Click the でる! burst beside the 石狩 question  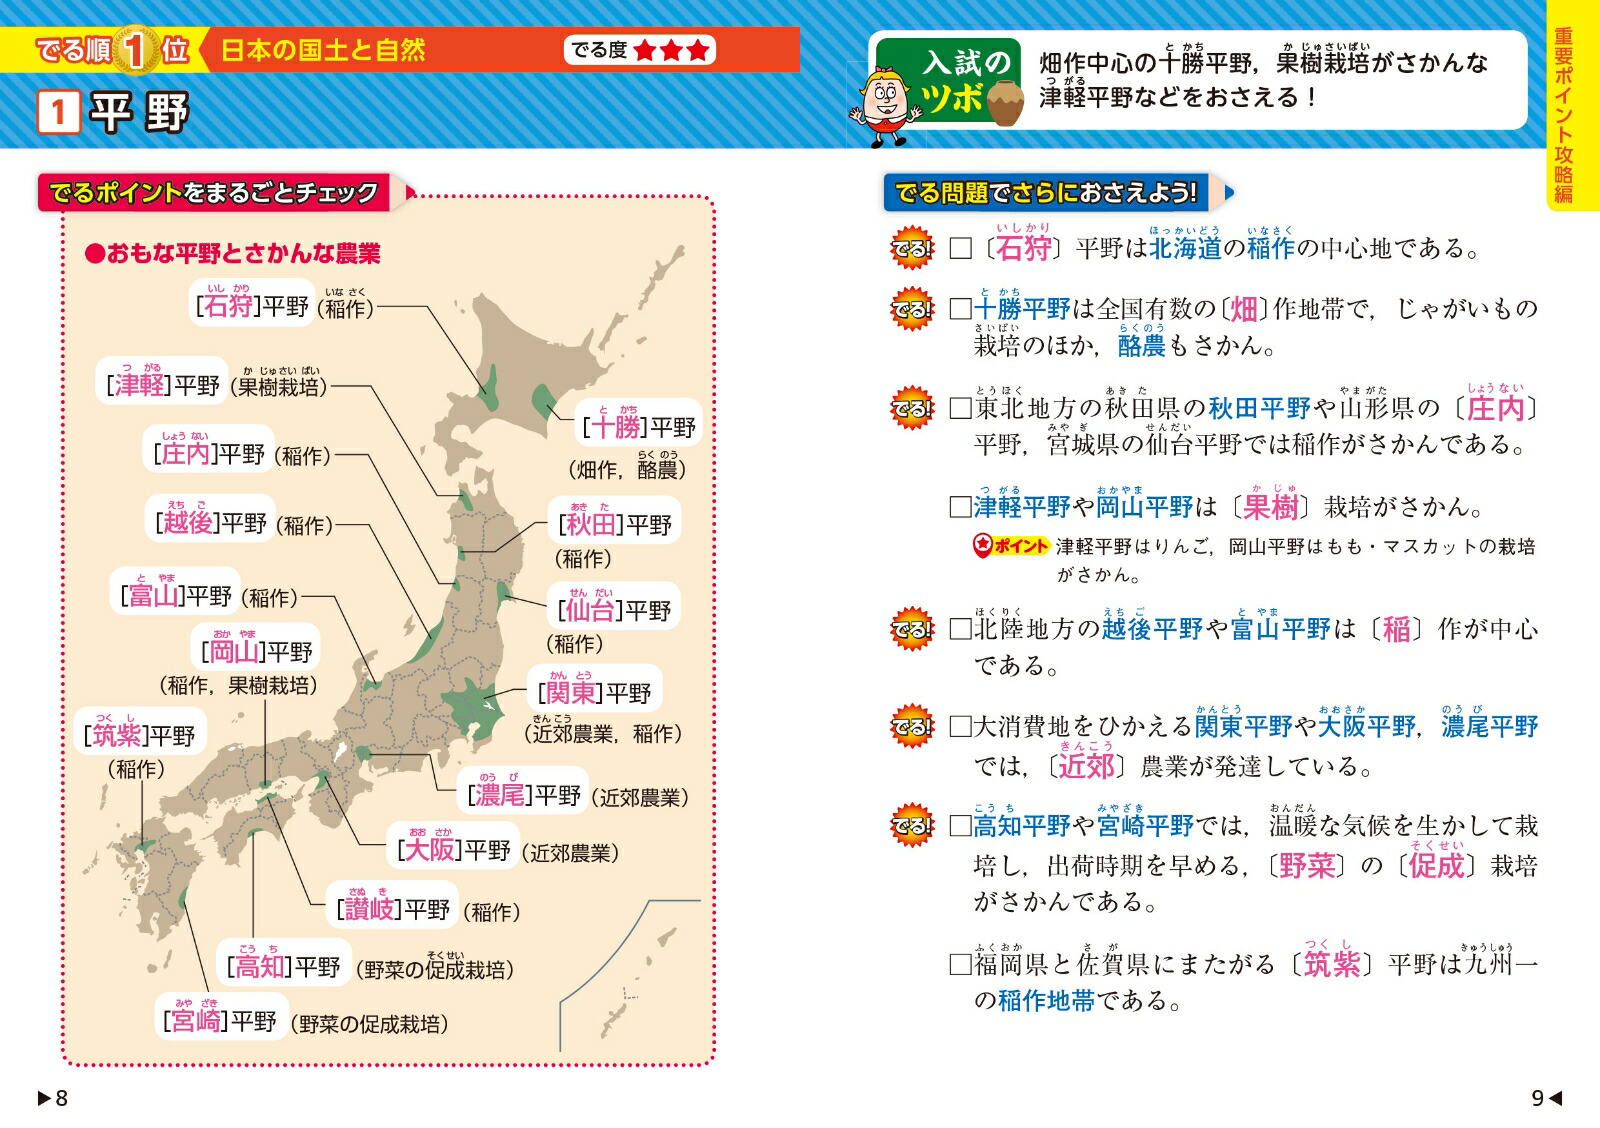[x=911, y=249]
